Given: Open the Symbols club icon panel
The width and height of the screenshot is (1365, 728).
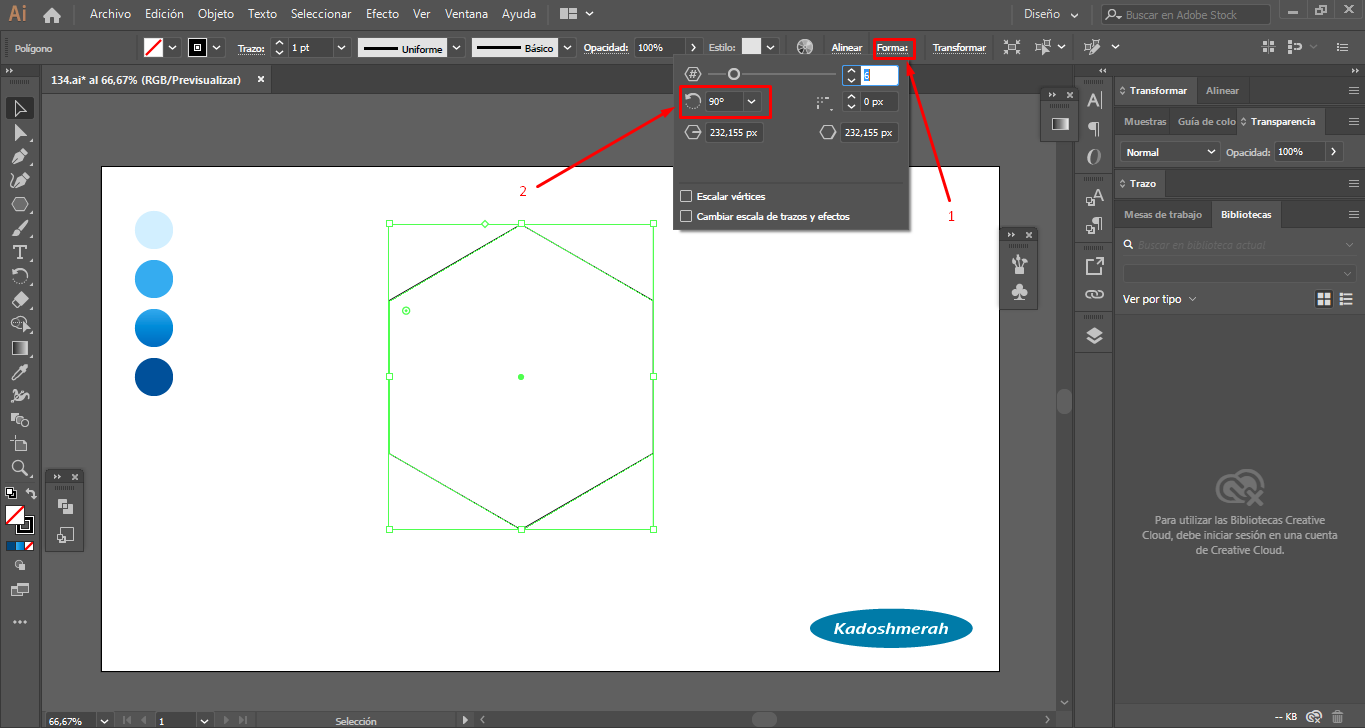Looking at the screenshot, I should pos(1019,292).
